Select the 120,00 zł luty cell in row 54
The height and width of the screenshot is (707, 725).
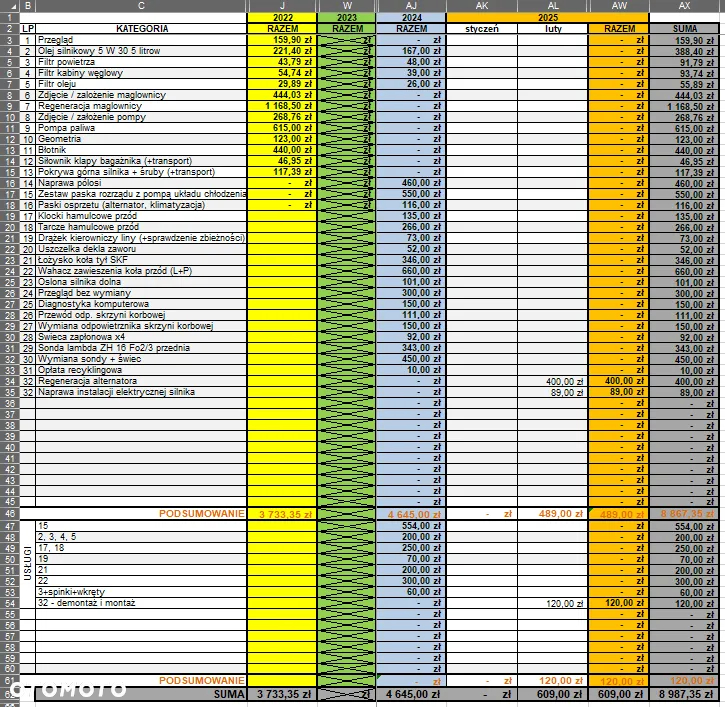[553, 603]
